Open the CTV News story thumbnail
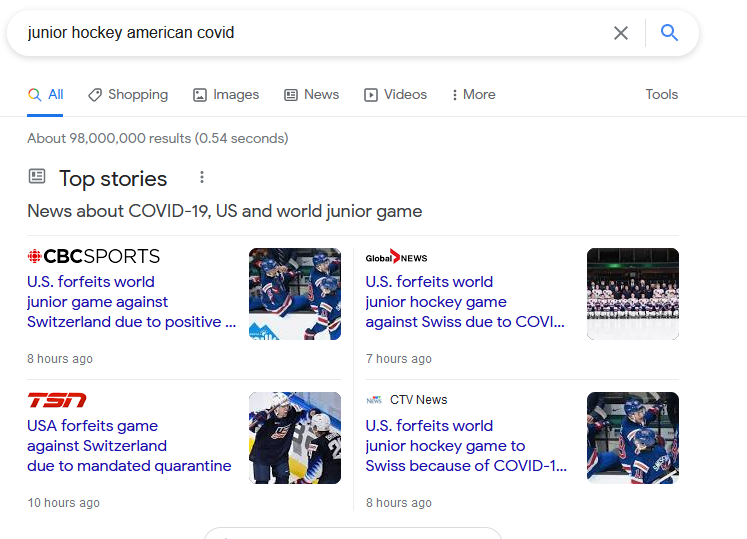The width and height of the screenshot is (747, 539). tap(633, 438)
